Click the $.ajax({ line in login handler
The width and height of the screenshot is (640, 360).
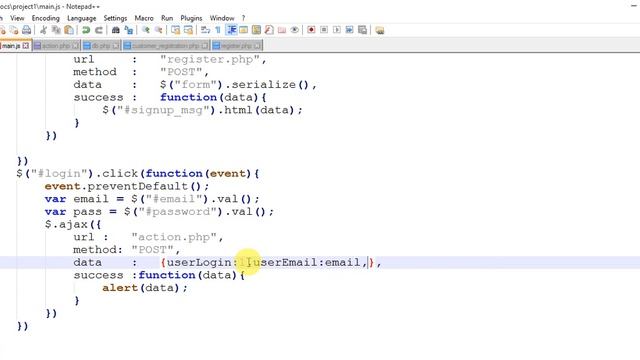click(x=73, y=224)
